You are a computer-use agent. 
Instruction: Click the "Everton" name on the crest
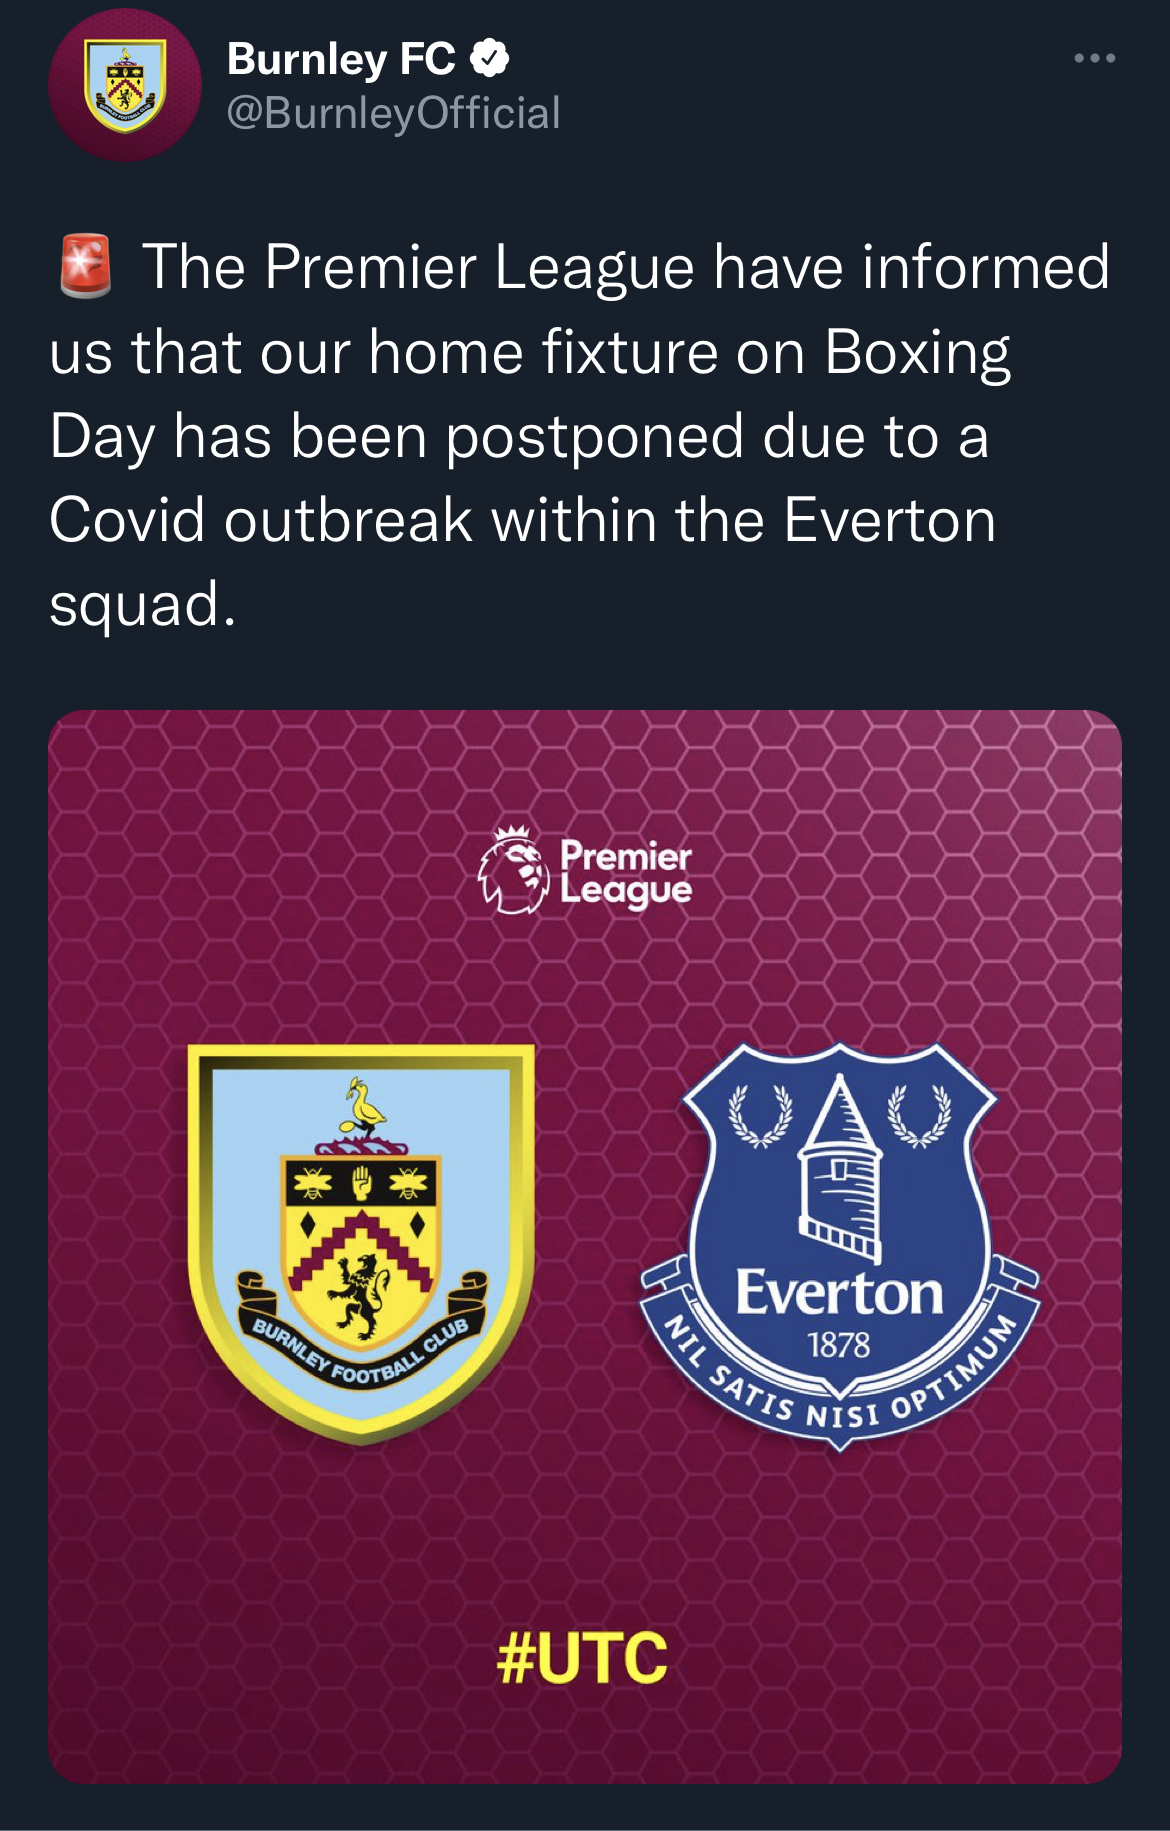[x=840, y=1293]
